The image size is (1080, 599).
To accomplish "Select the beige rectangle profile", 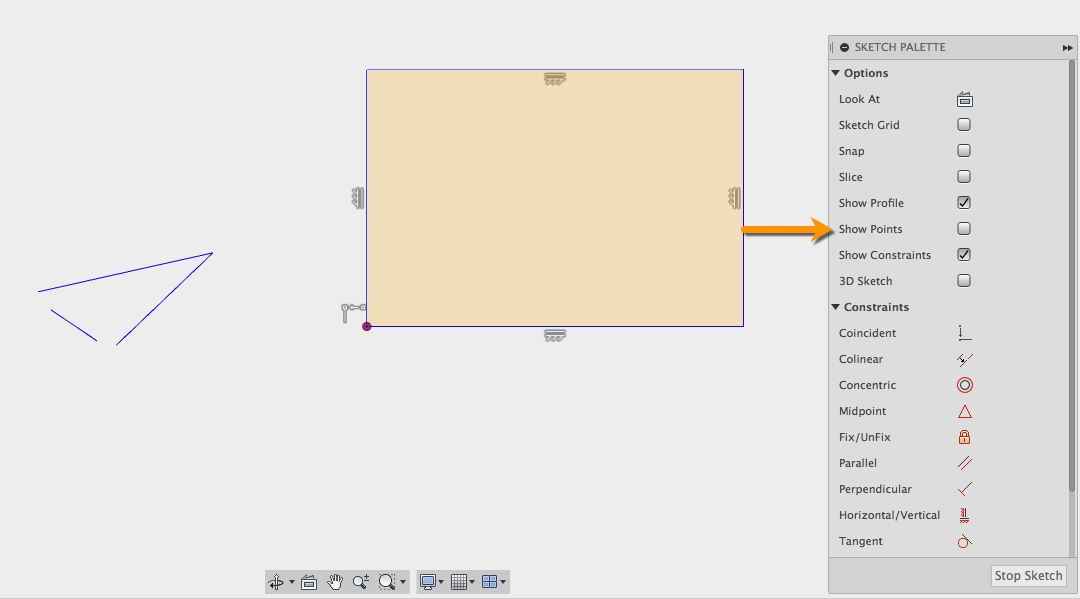I will point(555,198).
